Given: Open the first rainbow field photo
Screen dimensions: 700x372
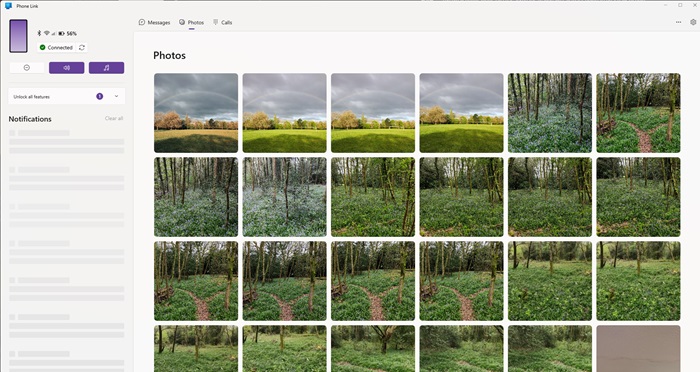Looking at the screenshot, I should point(196,113).
